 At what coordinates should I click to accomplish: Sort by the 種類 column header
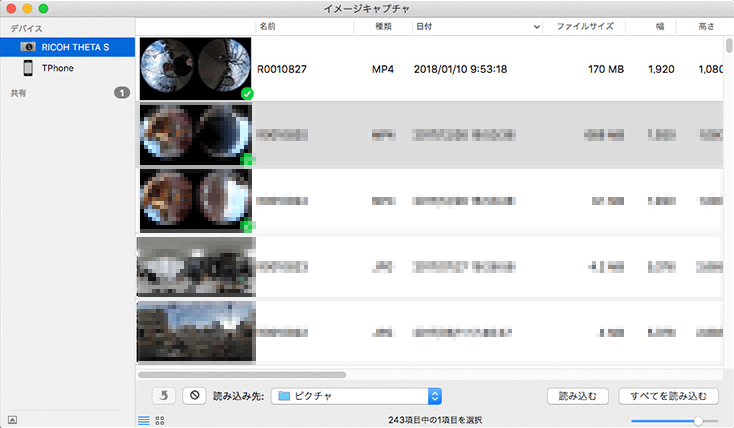(383, 27)
